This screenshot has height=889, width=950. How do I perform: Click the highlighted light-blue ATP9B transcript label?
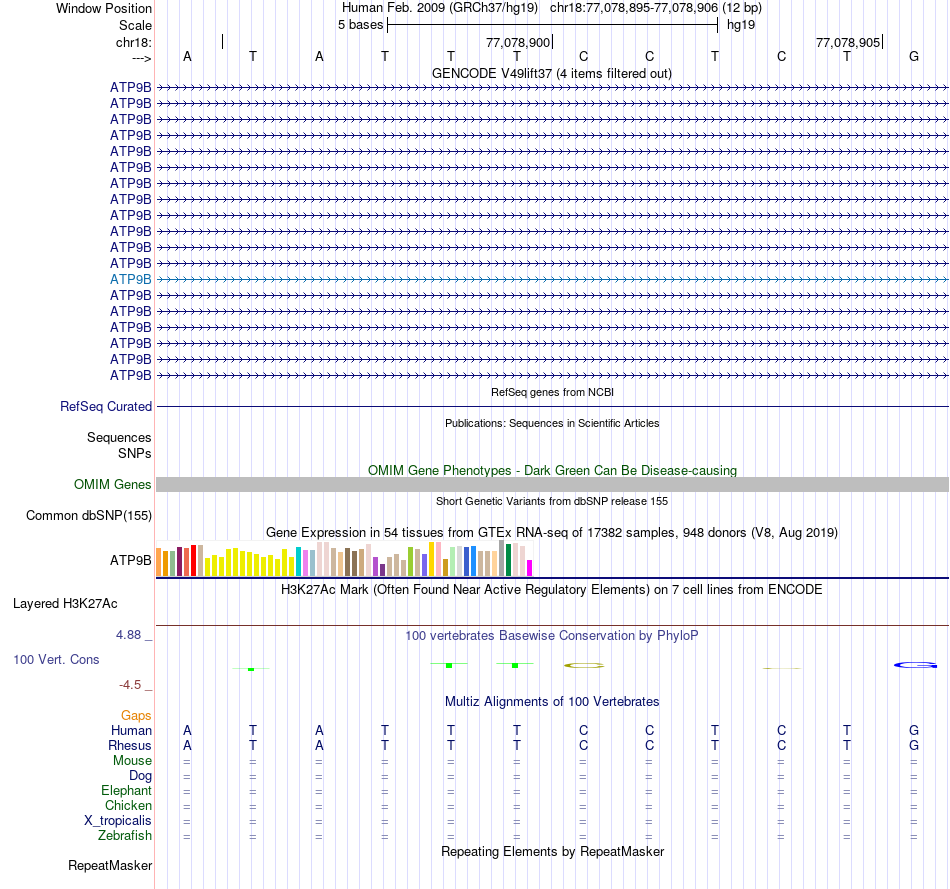click(130, 279)
